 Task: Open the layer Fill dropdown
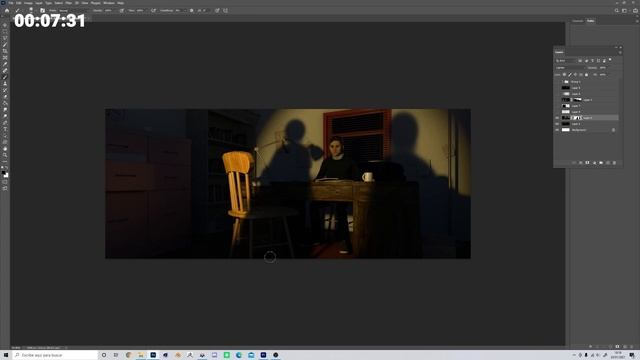[603, 75]
